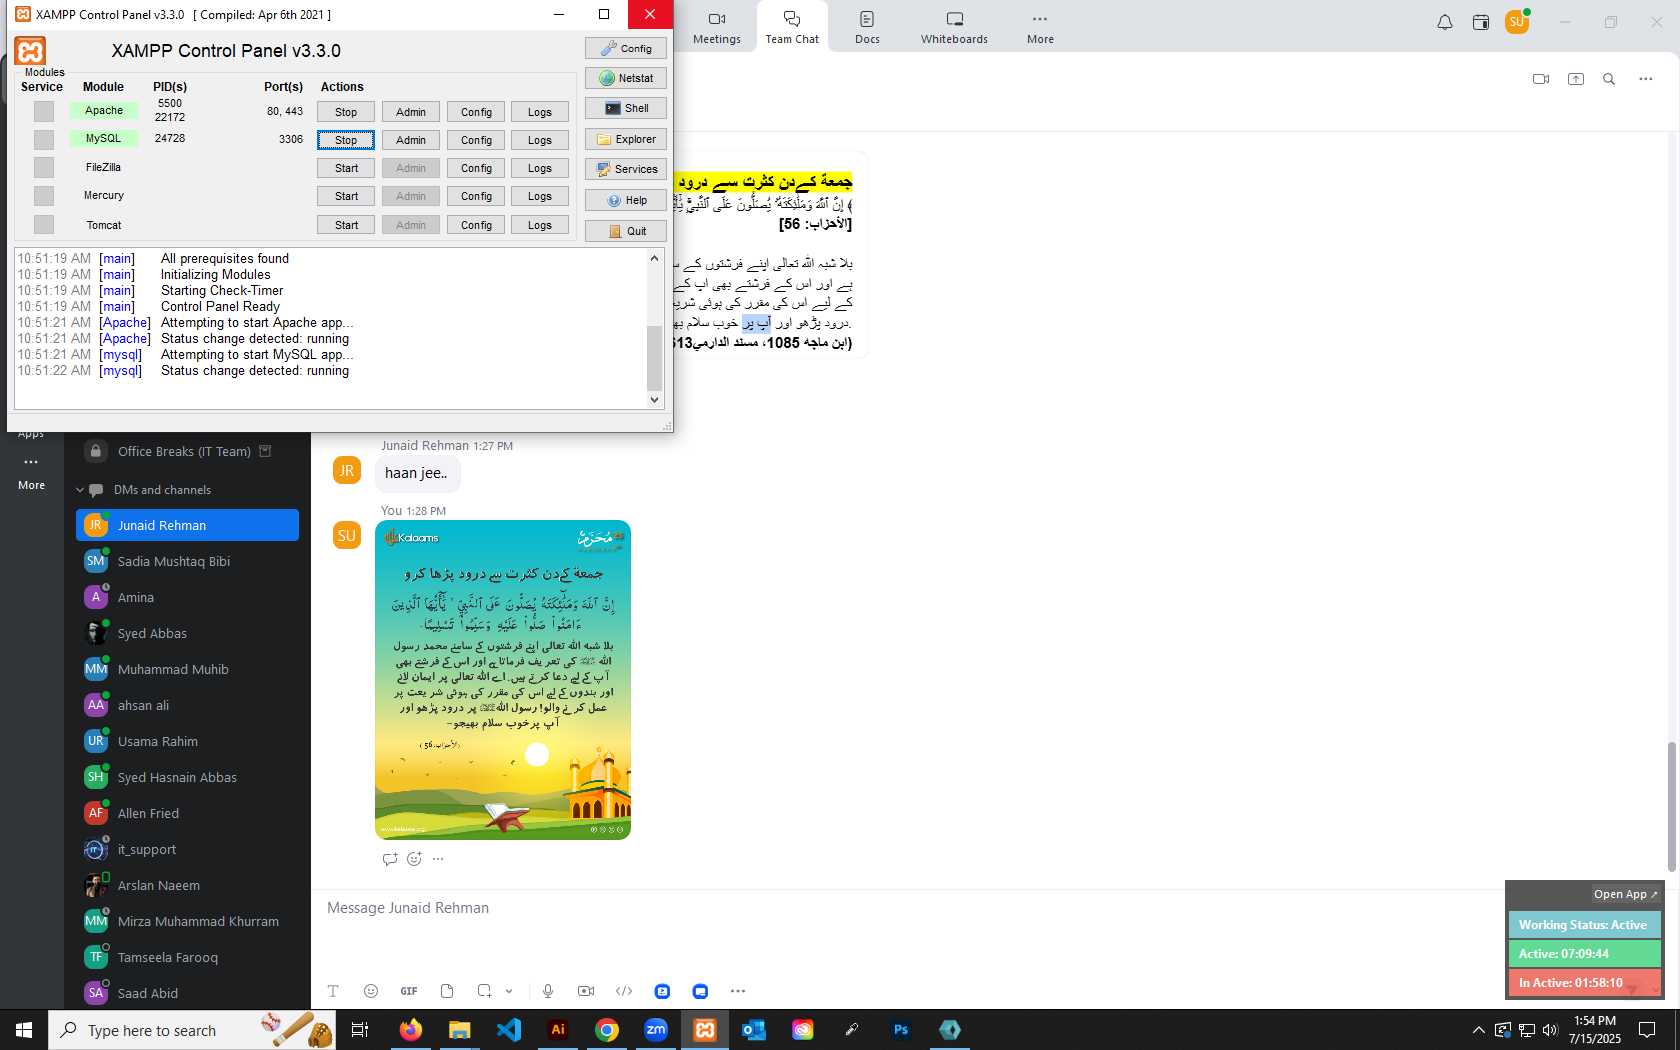Screen dimensions: 1680x1050
Task: Open XAMPP Explorer
Action: [625, 139]
